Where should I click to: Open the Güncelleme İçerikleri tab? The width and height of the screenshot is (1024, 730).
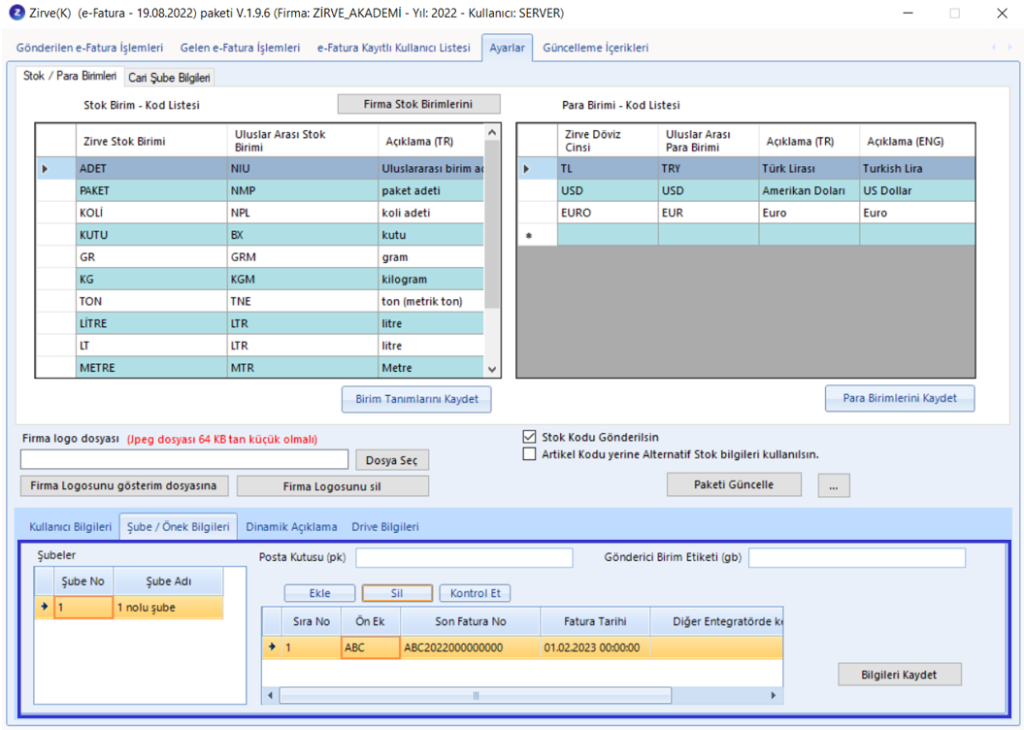(596, 48)
